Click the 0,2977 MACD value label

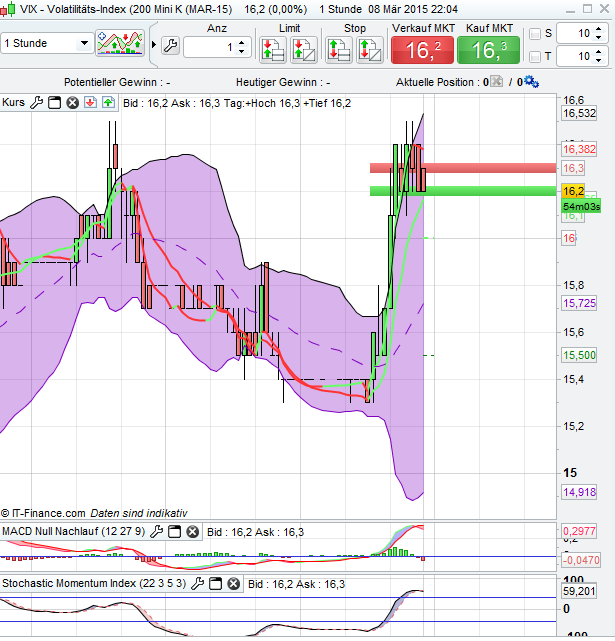(579, 531)
